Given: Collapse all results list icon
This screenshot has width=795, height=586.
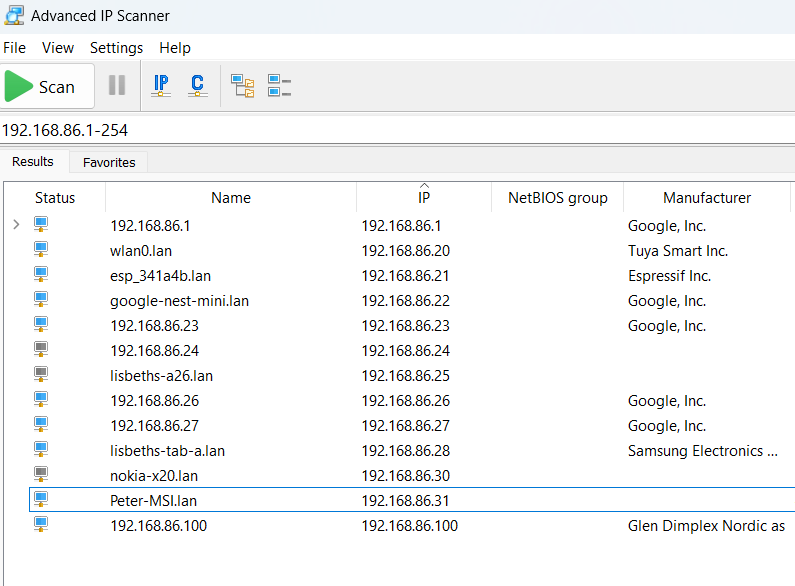Looking at the screenshot, I should (279, 86).
